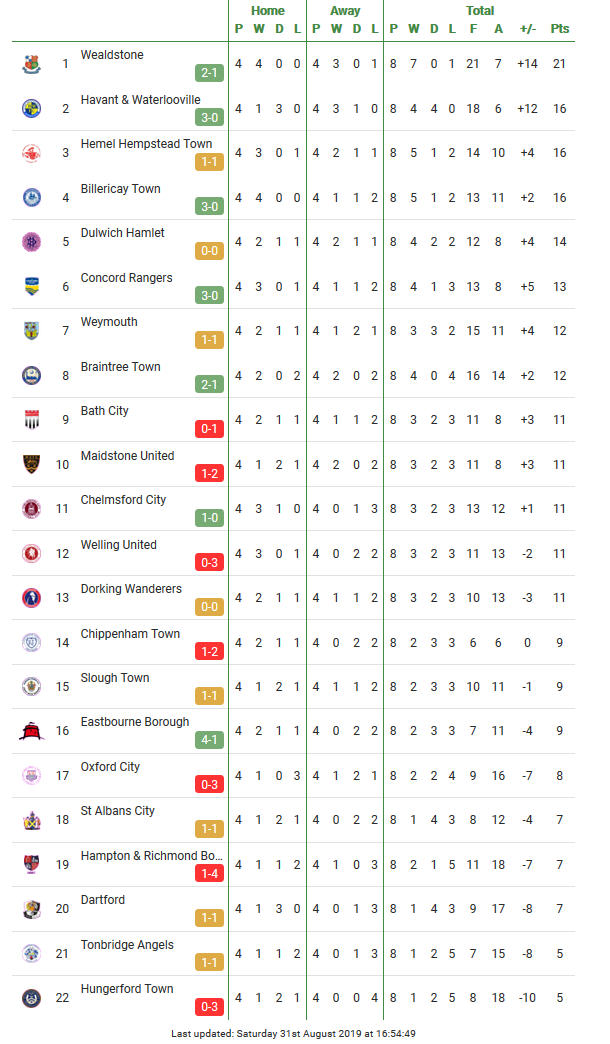The height and width of the screenshot is (1044, 610).
Task: Open the Chippenham Town team page
Action: point(131,634)
